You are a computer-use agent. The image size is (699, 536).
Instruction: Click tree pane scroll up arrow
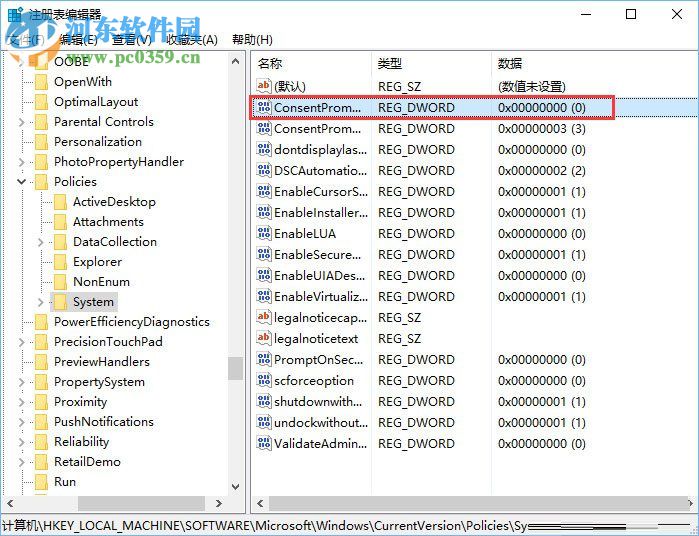tap(236, 61)
